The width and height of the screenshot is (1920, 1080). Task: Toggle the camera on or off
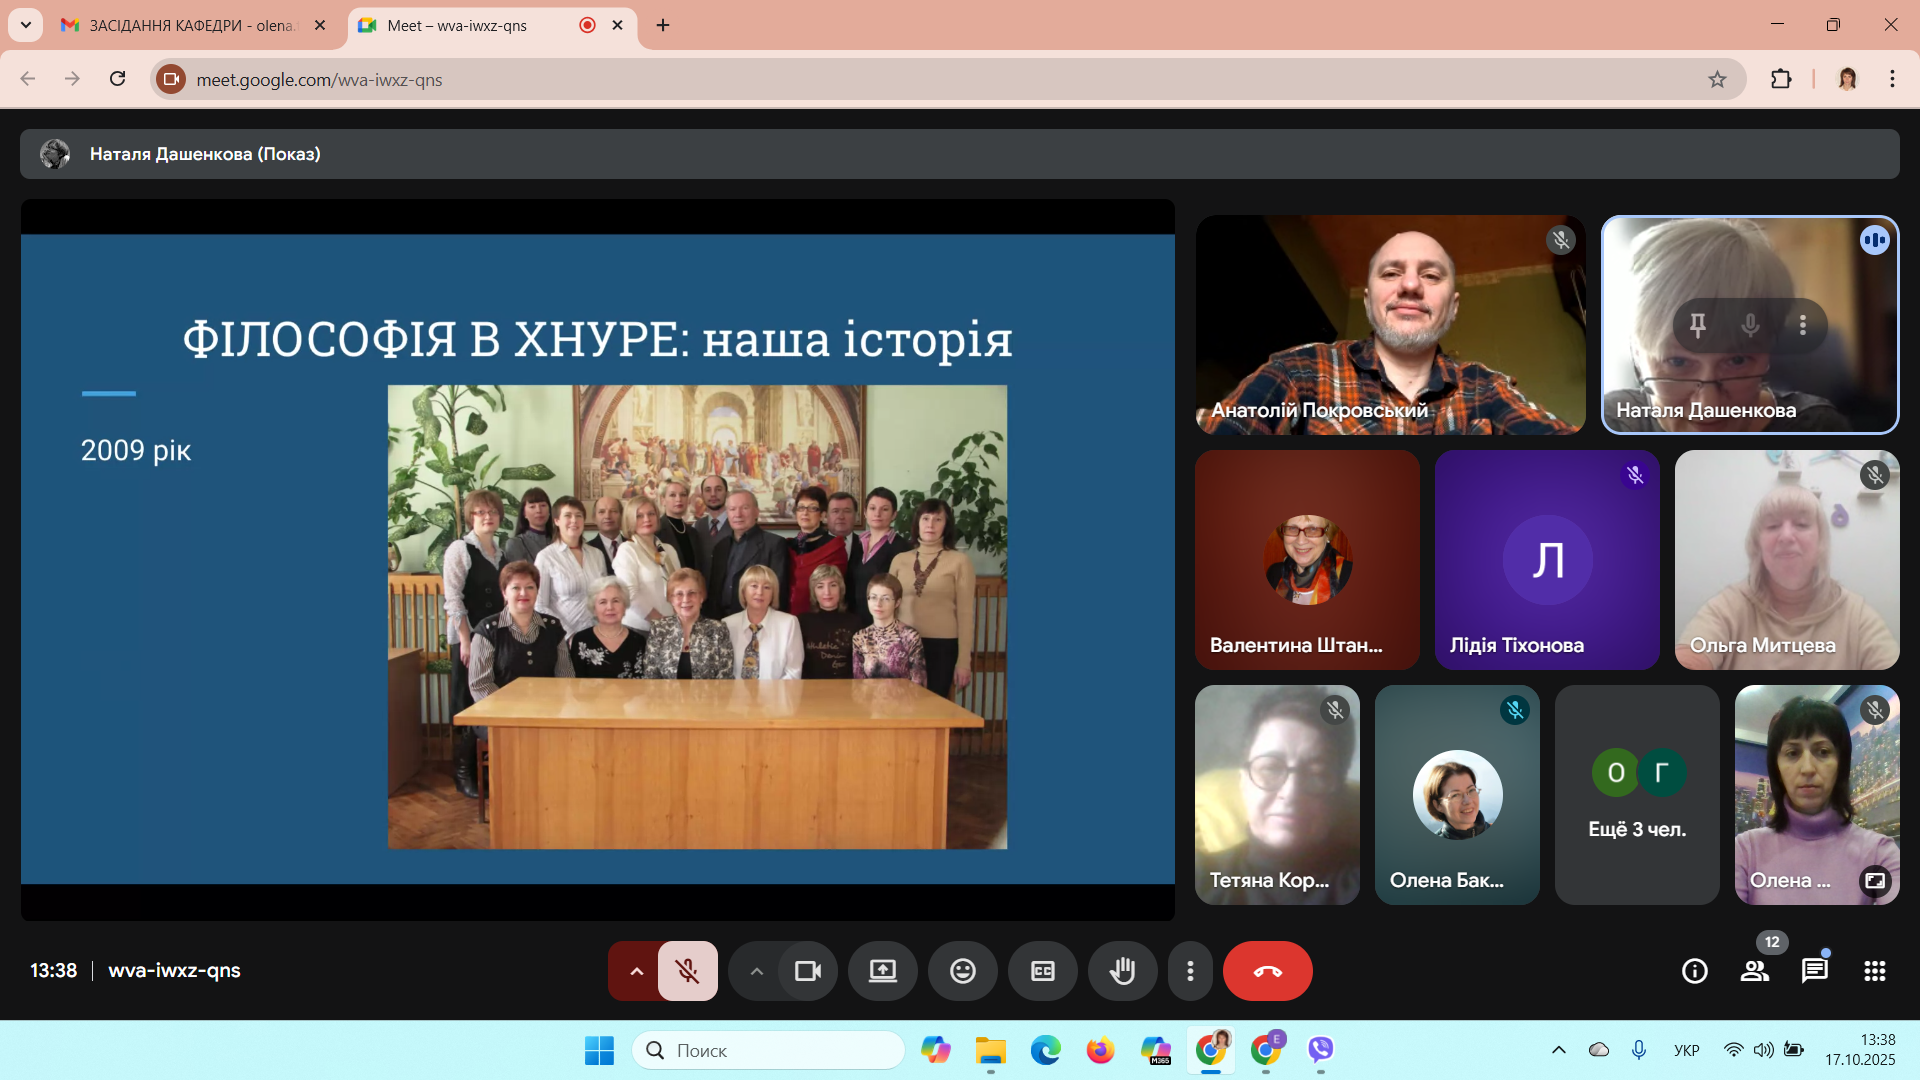(807, 971)
